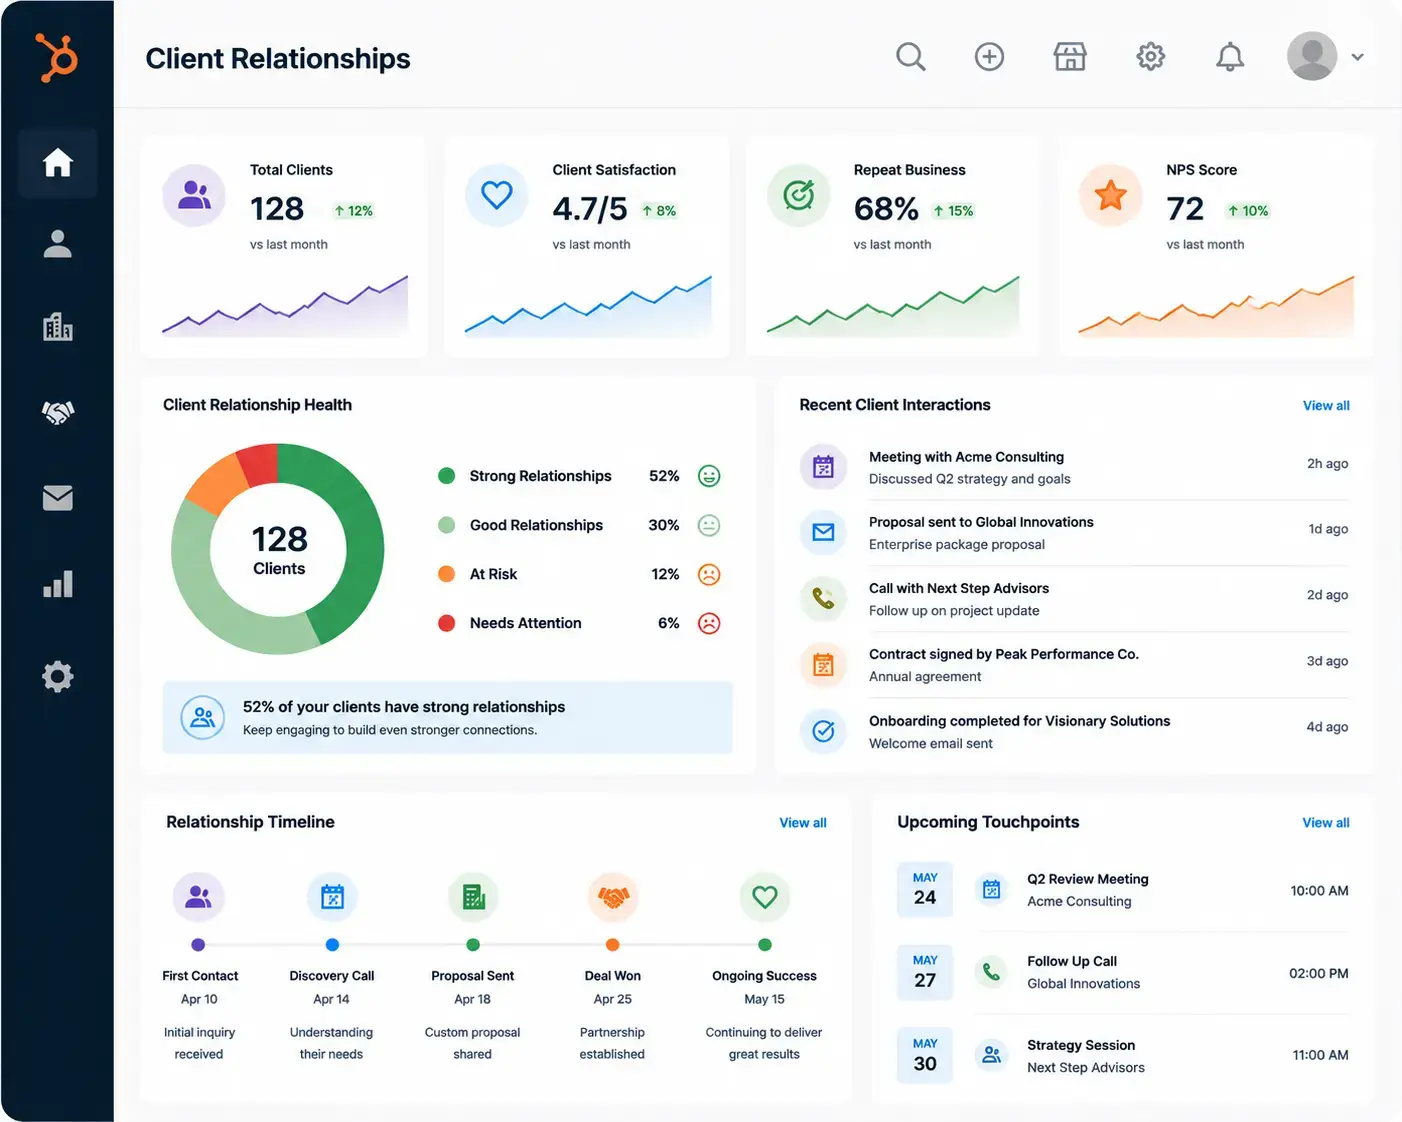Click the Proposal Sent building icon
The width and height of the screenshot is (1402, 1122).
(x=473, y=897)
